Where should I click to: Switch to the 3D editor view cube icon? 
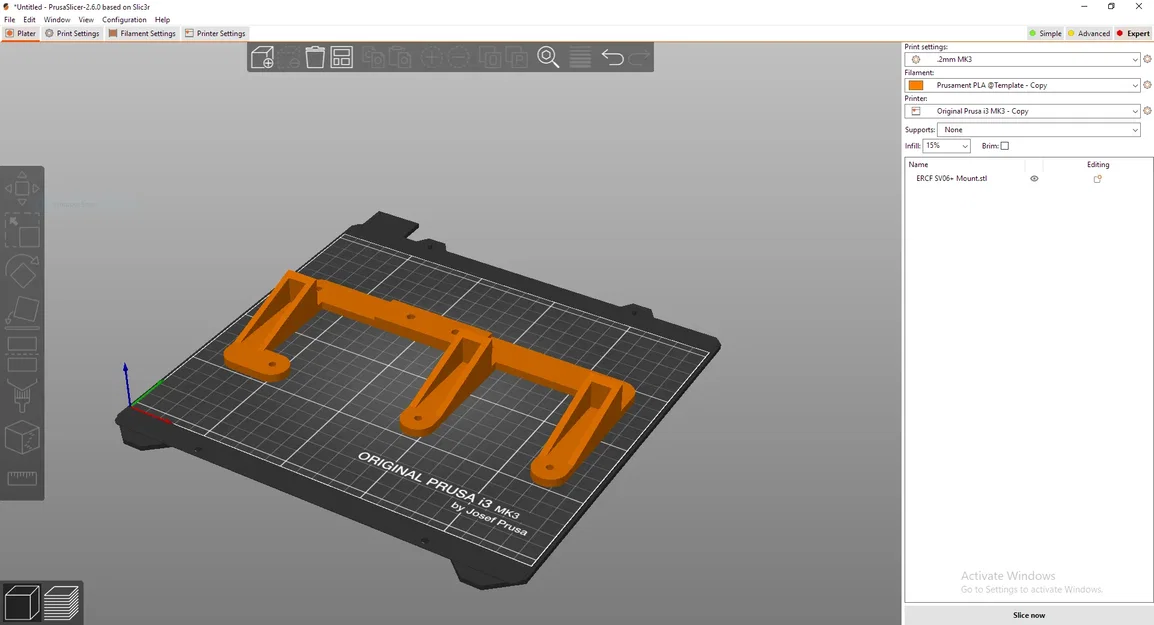pyautogui.click(x=22, y=602)
